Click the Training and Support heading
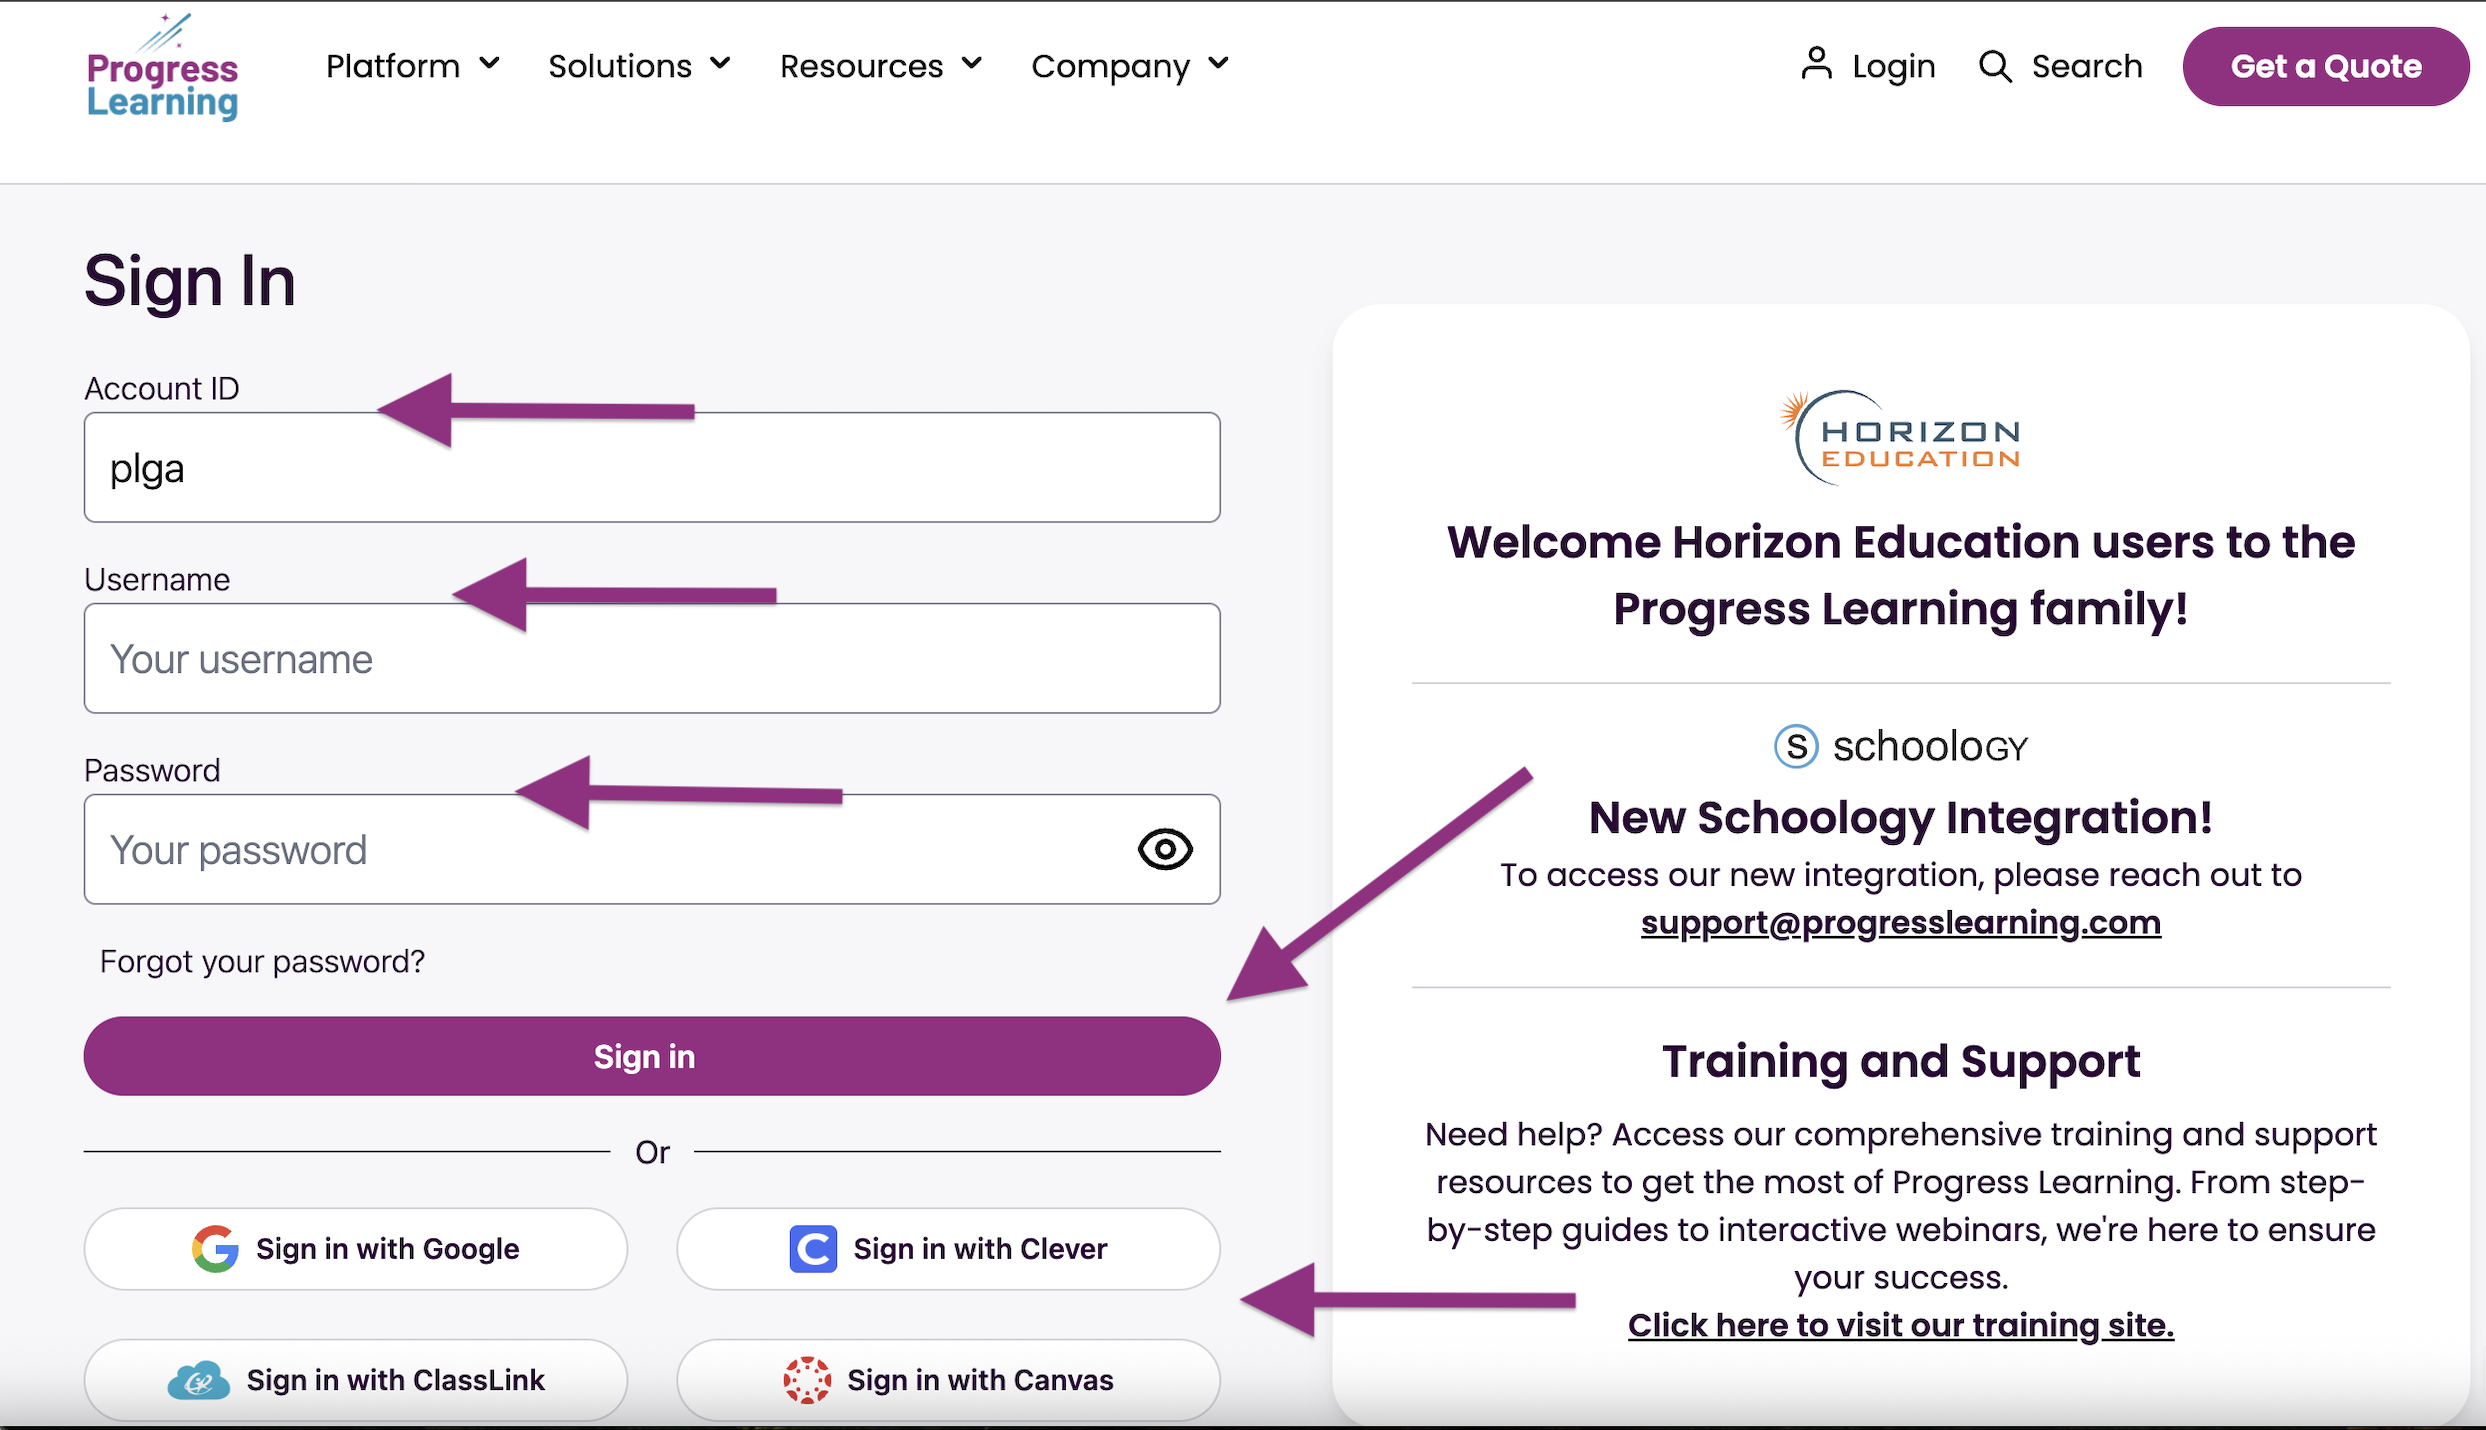2486x1430 pixels. 1900,1061
